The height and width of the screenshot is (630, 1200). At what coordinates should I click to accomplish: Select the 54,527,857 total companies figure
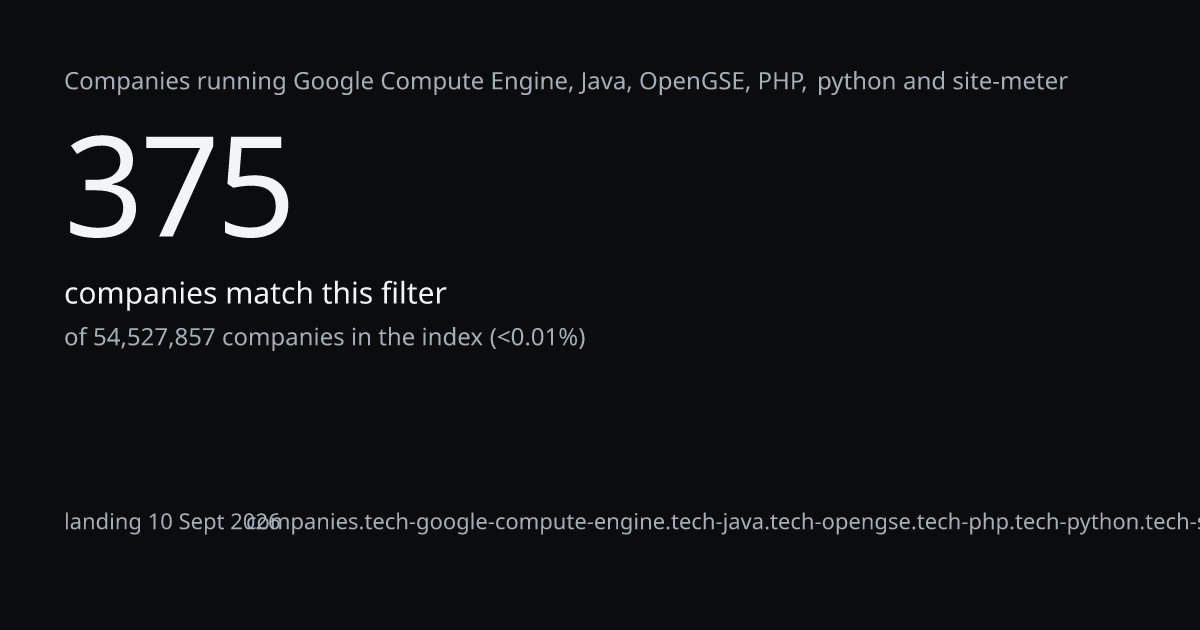tap(154, 337)
